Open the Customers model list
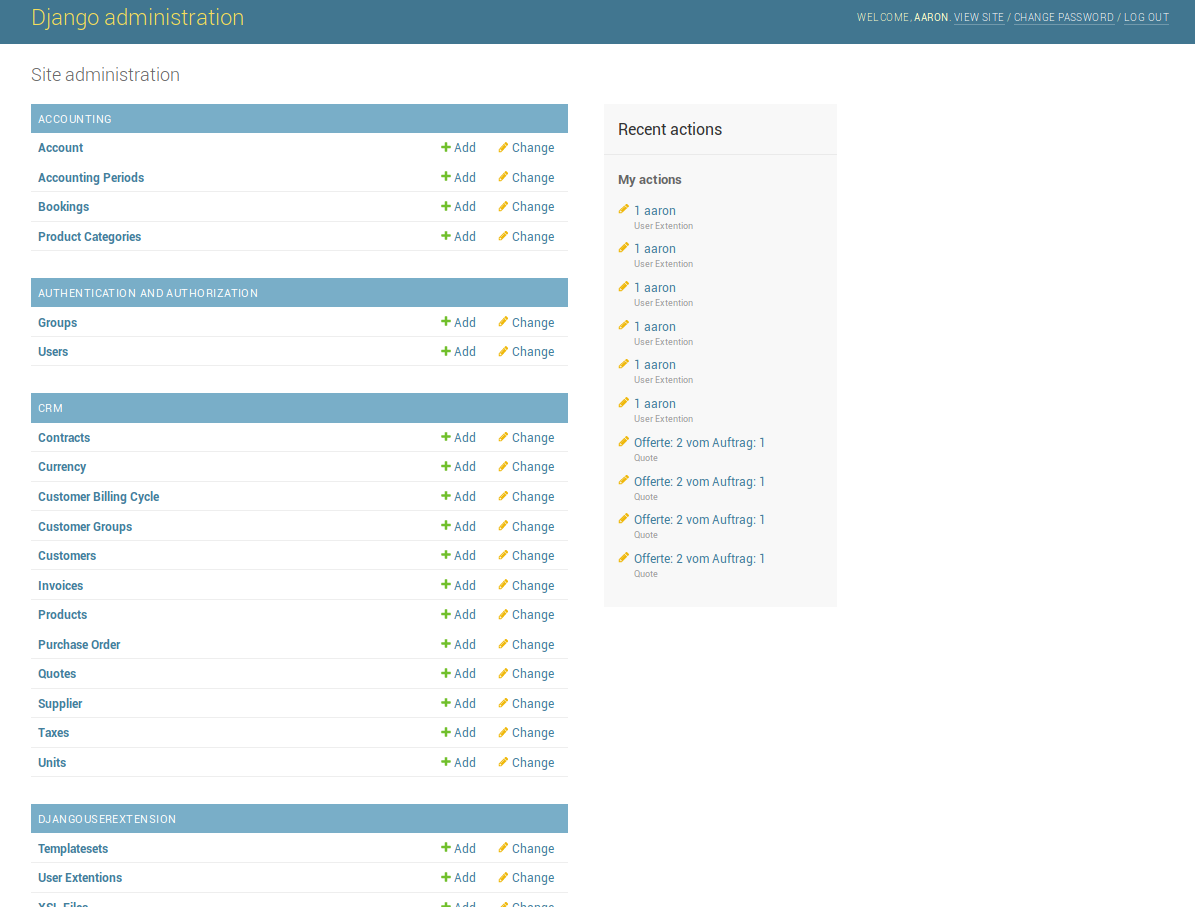 click(x=67, y=556)
